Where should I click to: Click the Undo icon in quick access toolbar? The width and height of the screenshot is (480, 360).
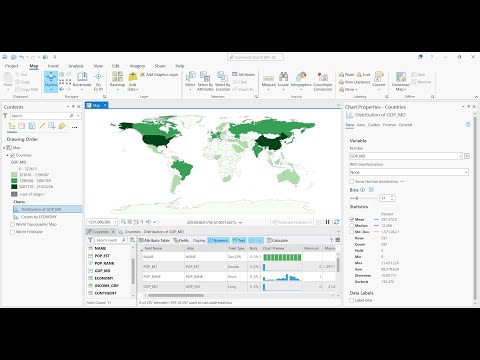coord(22,57)
